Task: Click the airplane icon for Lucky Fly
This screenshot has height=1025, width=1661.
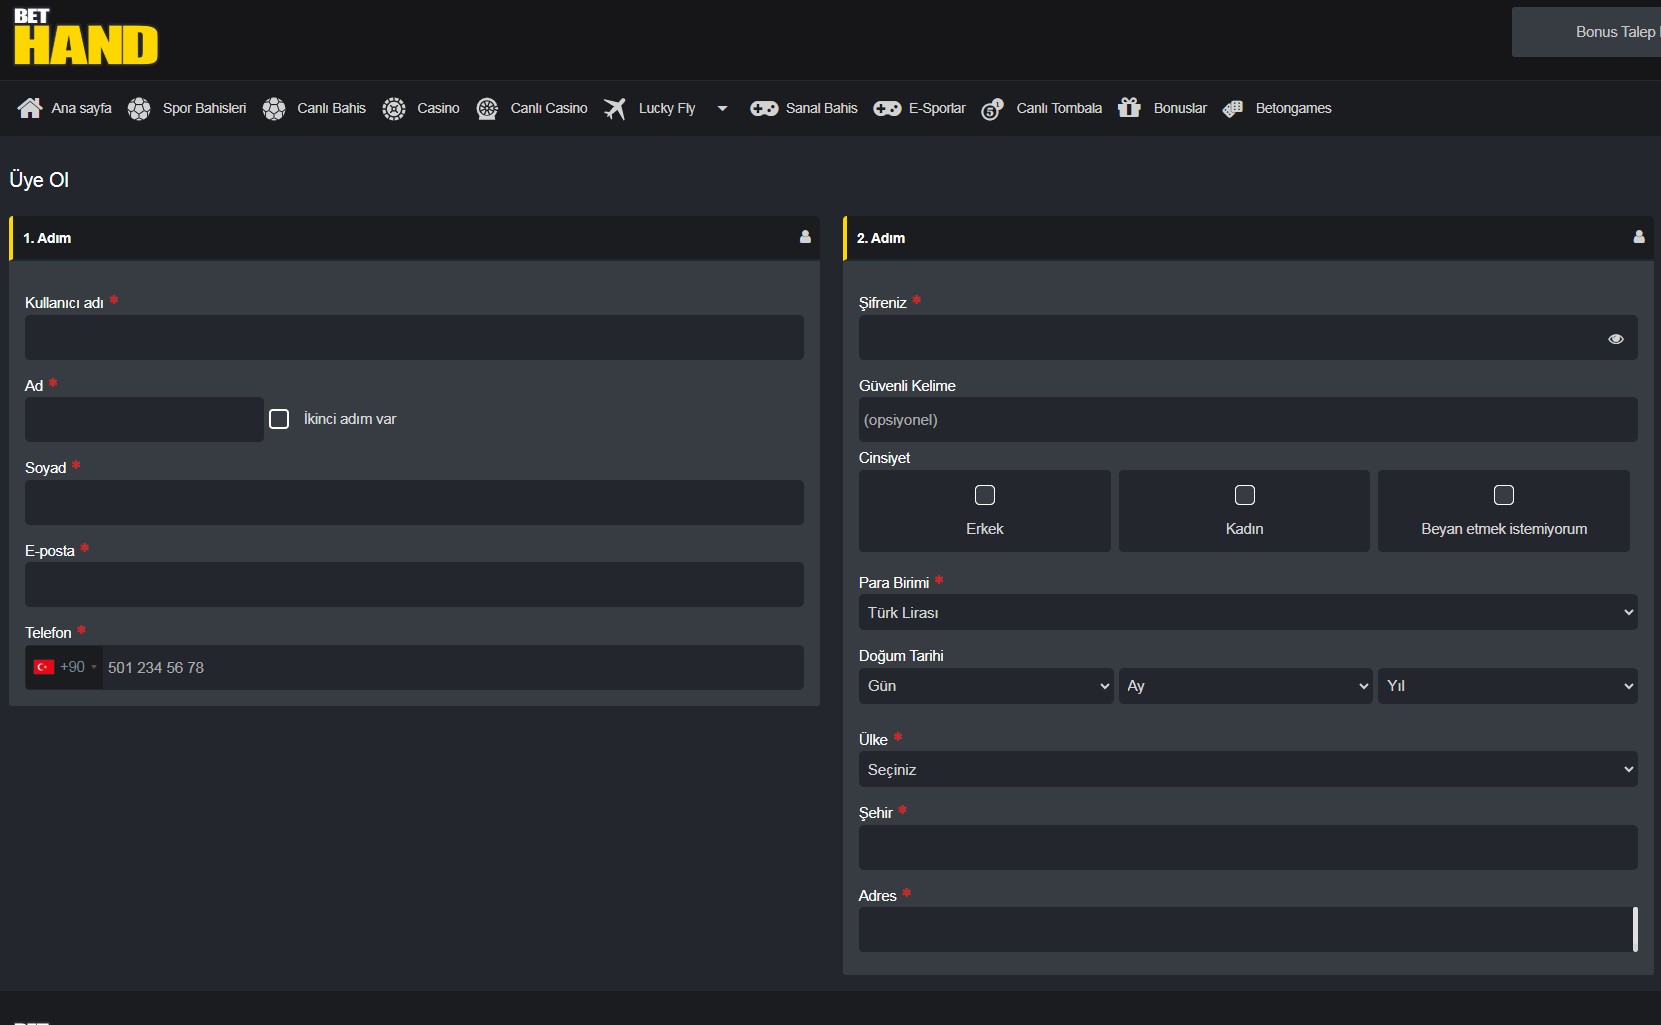Action: pyautogui.click(x=615, y=108)
